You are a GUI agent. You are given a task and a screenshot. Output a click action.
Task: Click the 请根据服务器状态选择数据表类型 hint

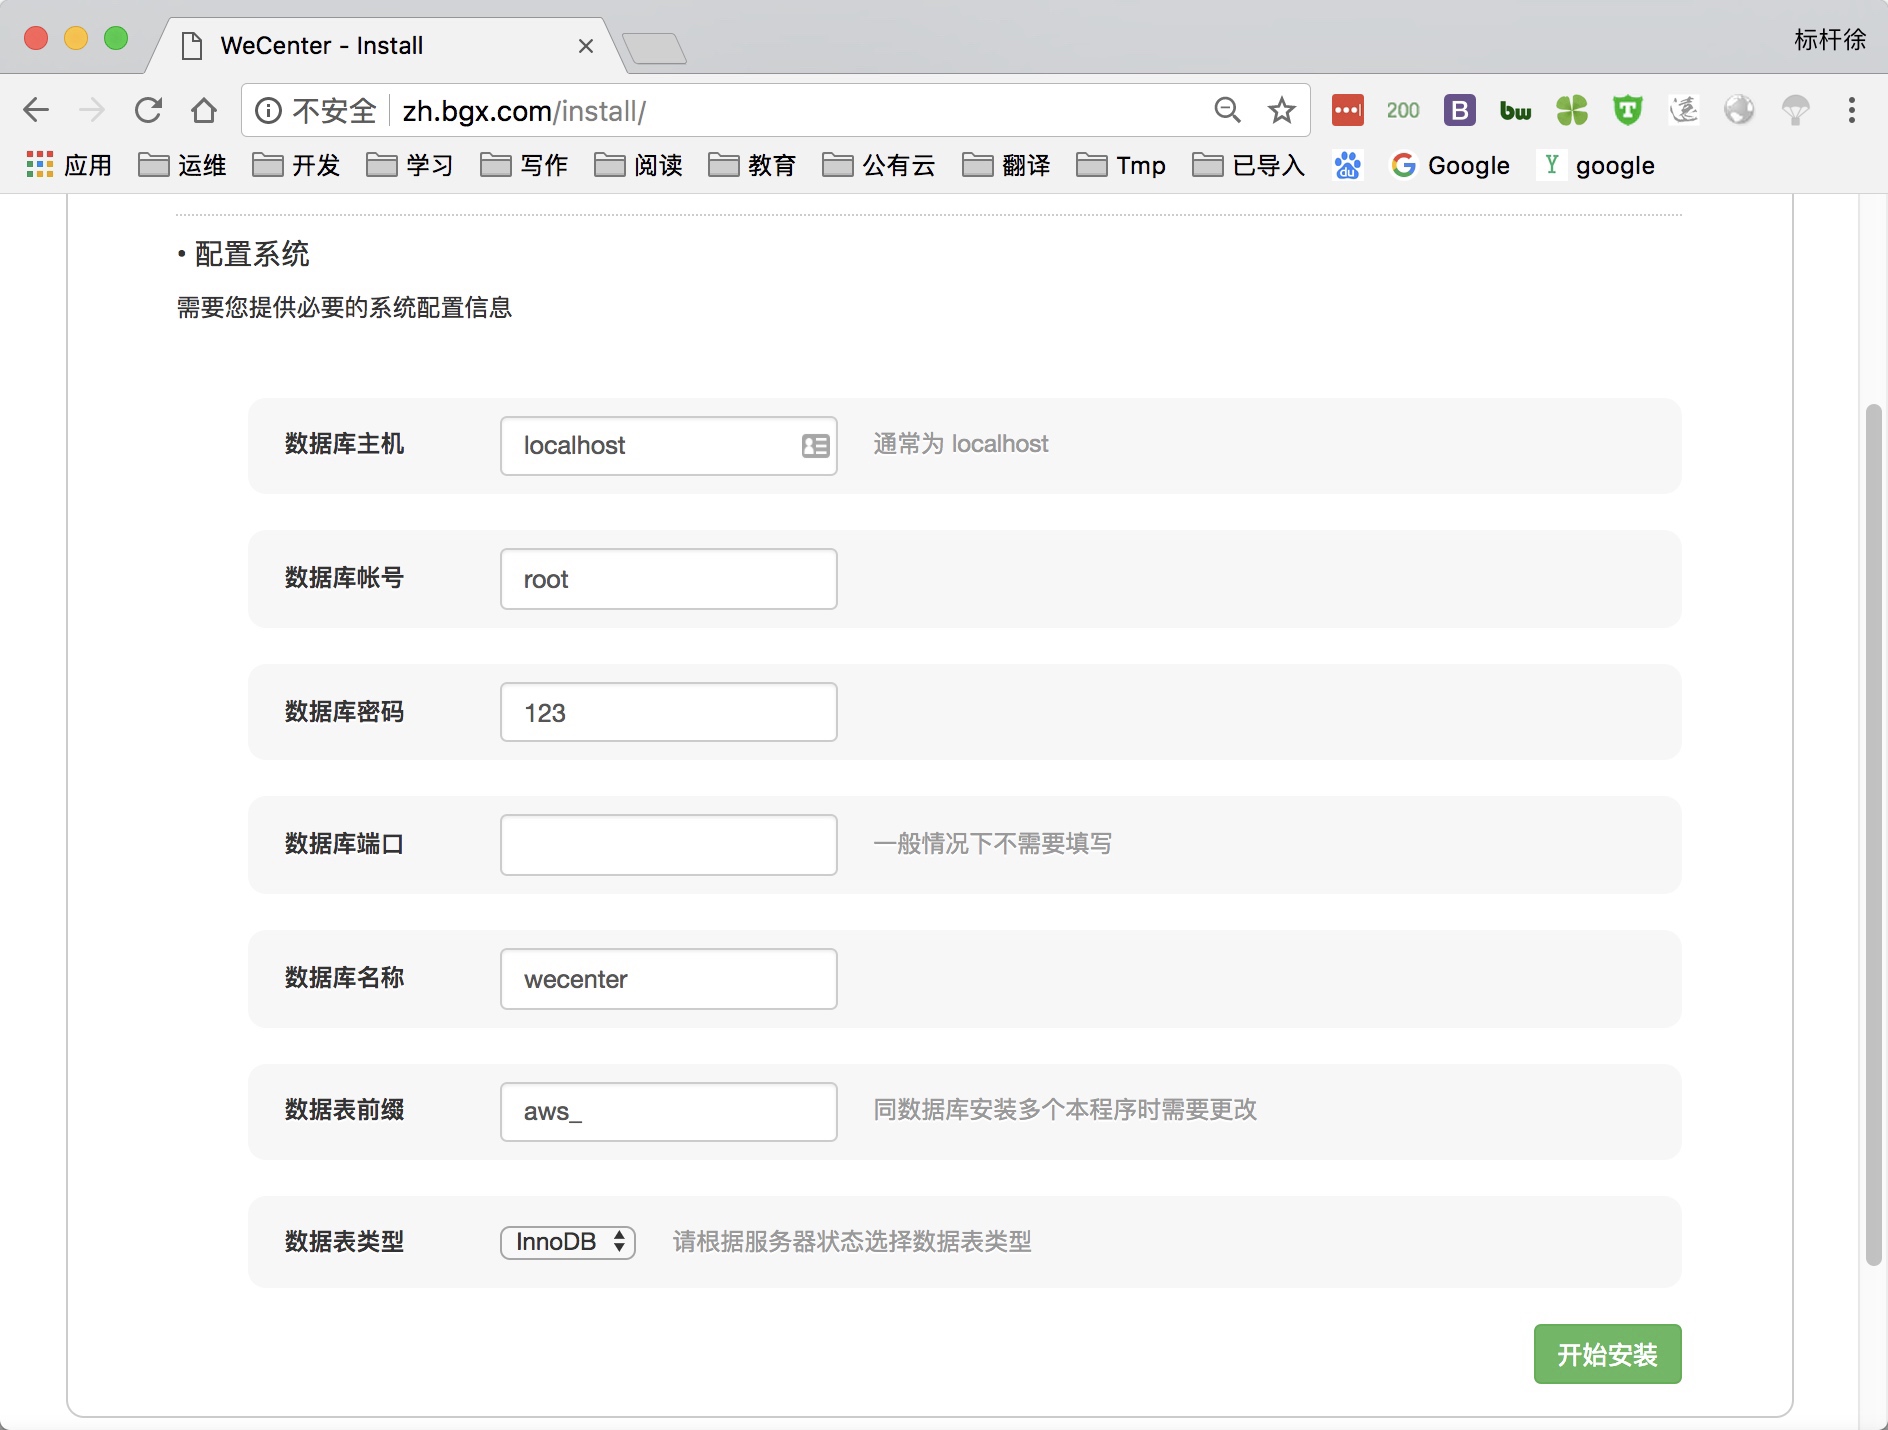click(852, 1242)
